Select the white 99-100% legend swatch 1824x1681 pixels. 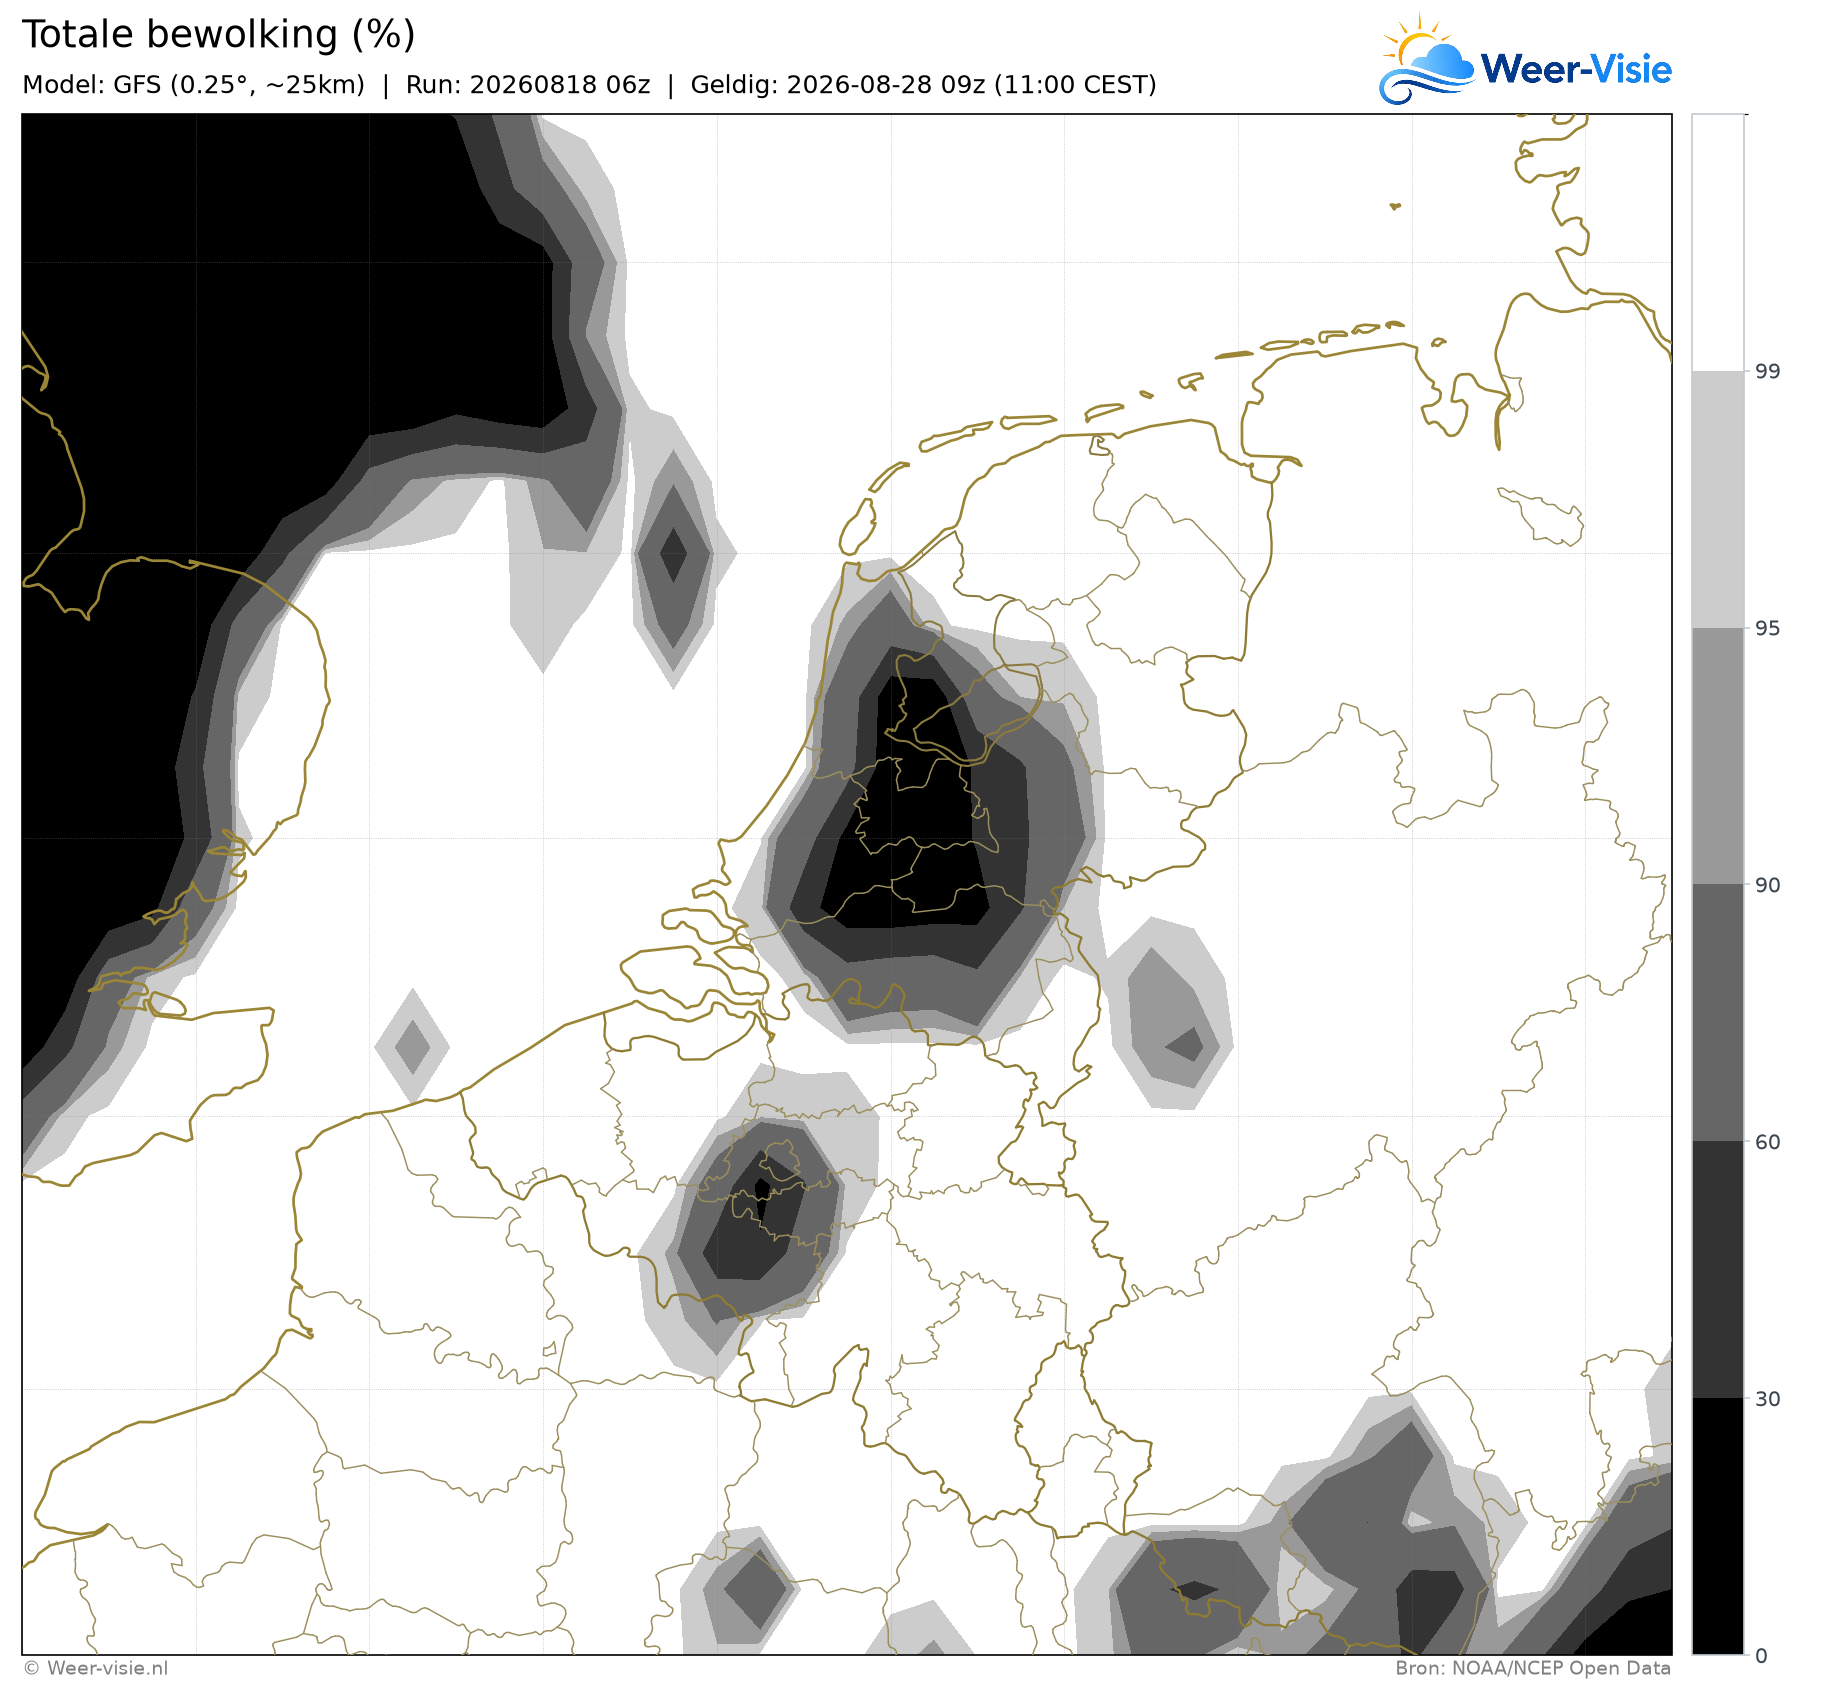[x=1717, y=243]
